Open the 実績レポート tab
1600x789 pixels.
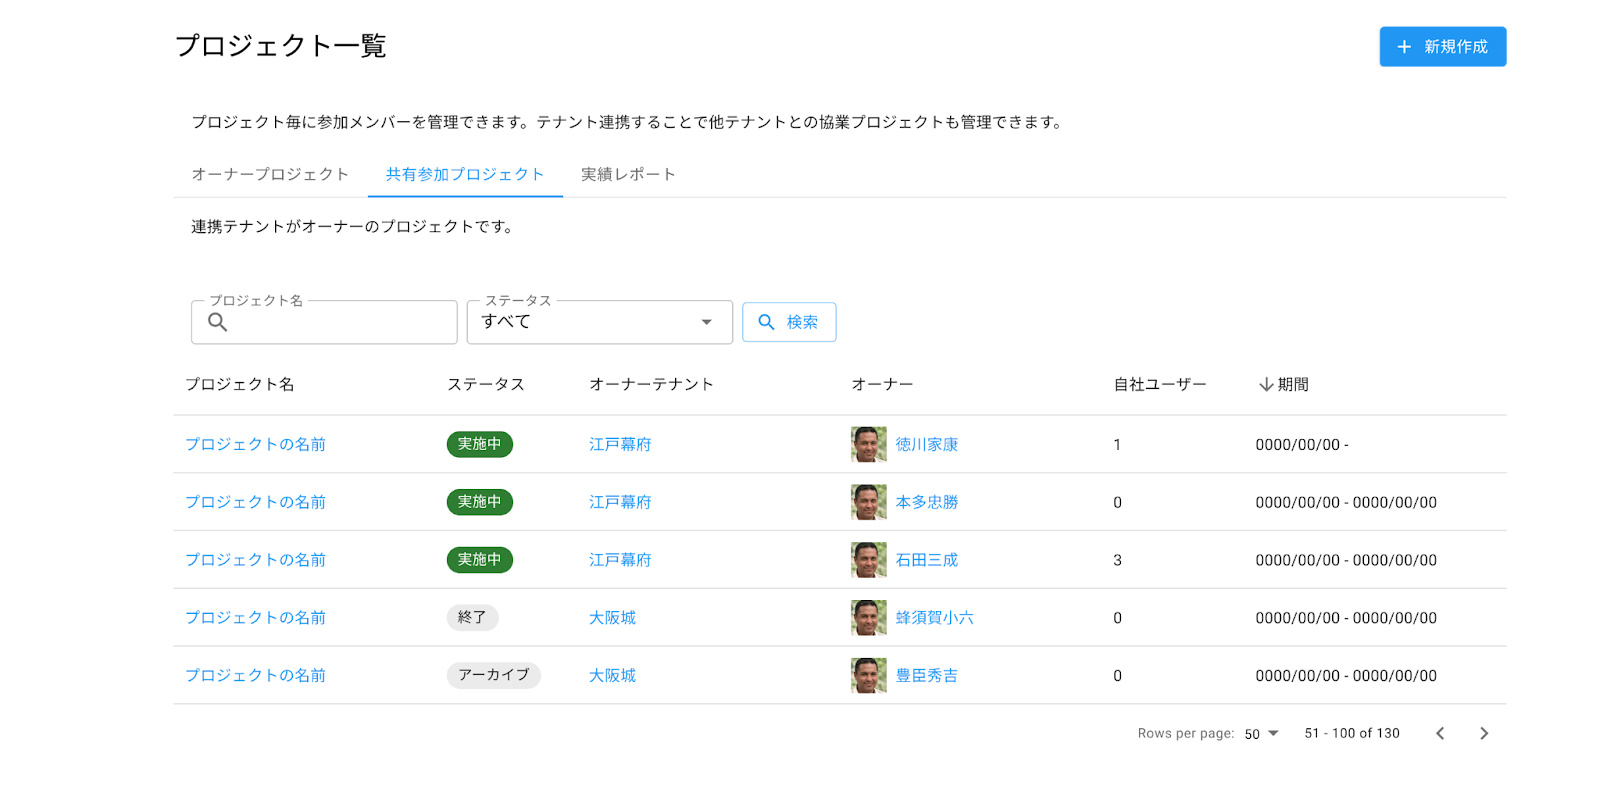coord(628,174)
